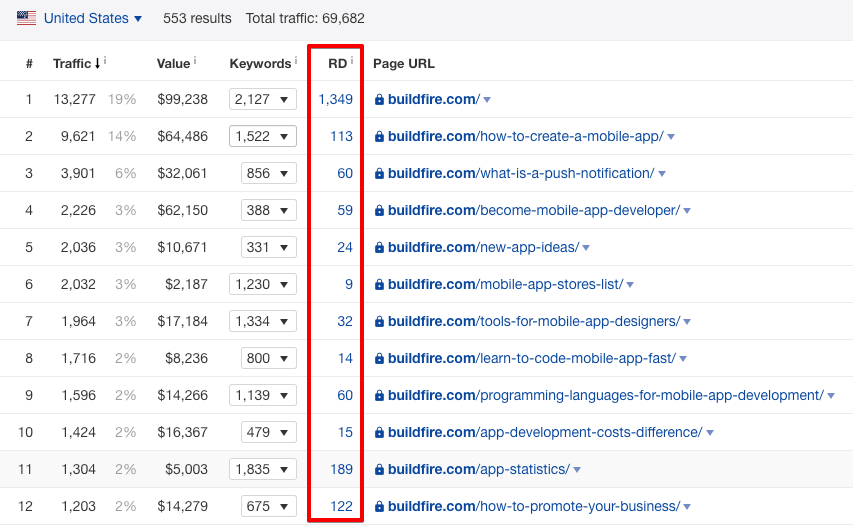Open the become-mobile-app-developer page link
Screen dimensions: 853x526
click(x=534, y=211)
